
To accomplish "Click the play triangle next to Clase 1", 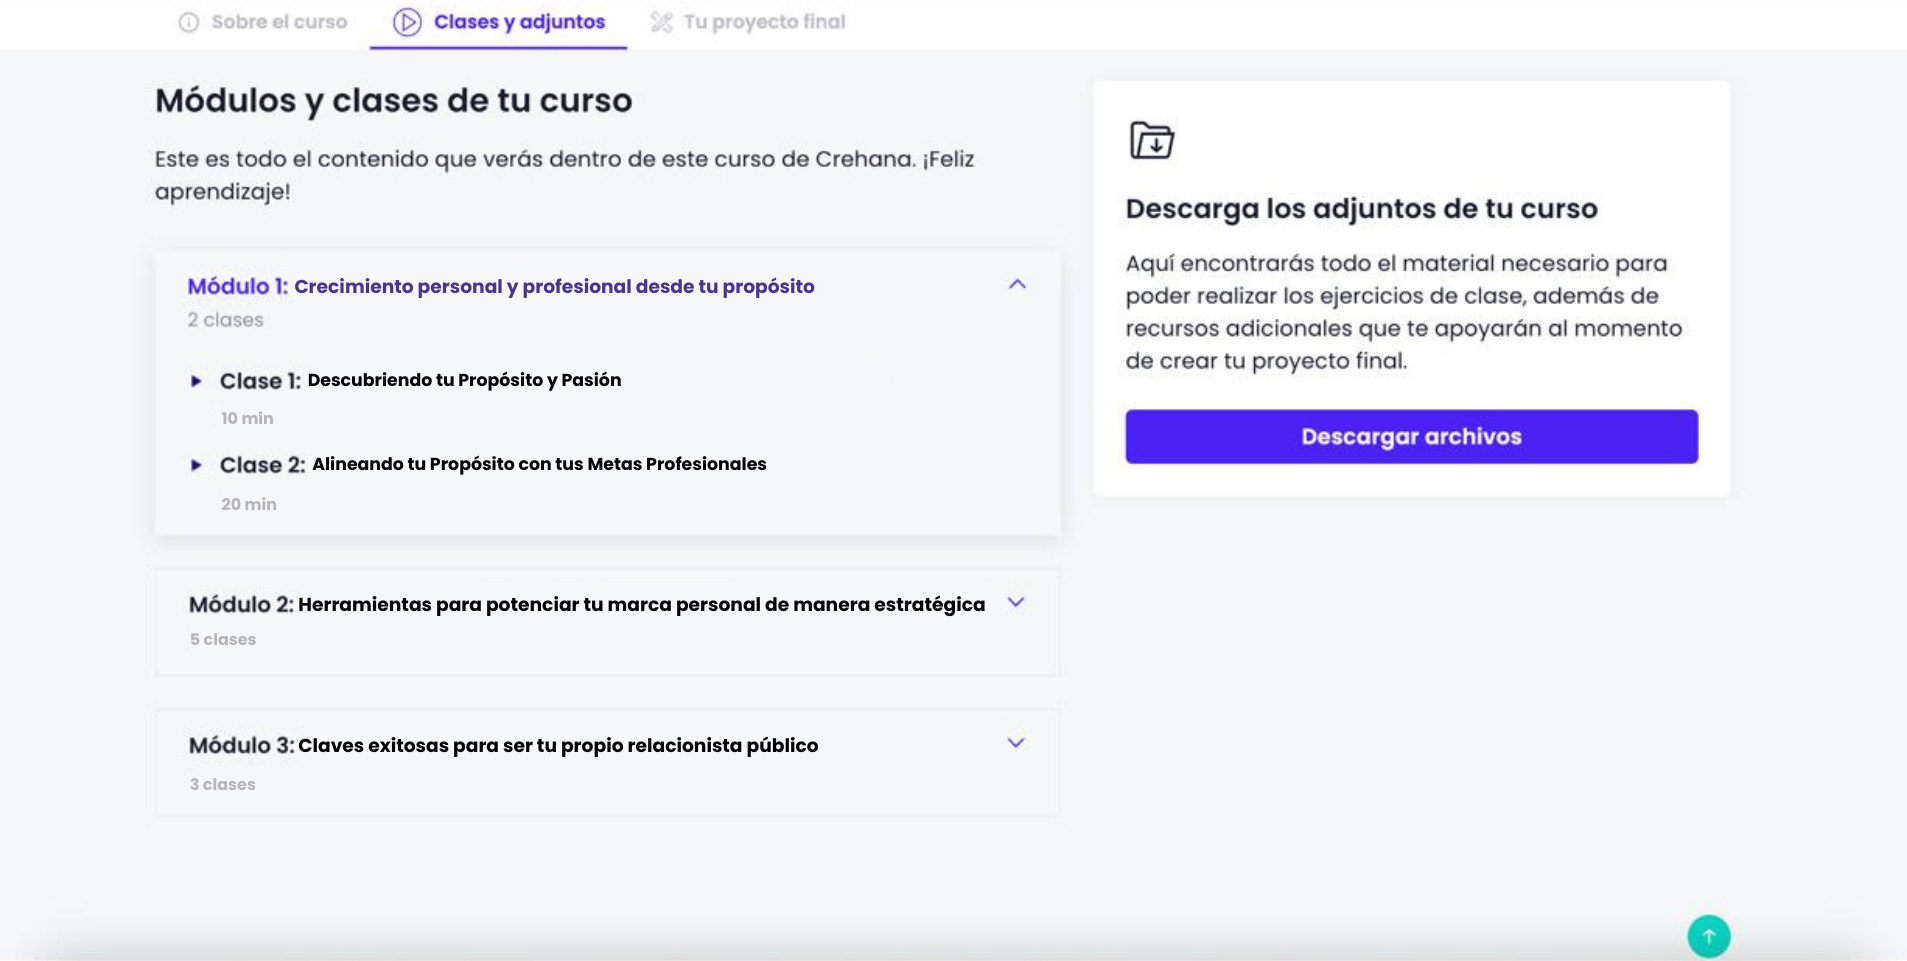I will (196, 381).
